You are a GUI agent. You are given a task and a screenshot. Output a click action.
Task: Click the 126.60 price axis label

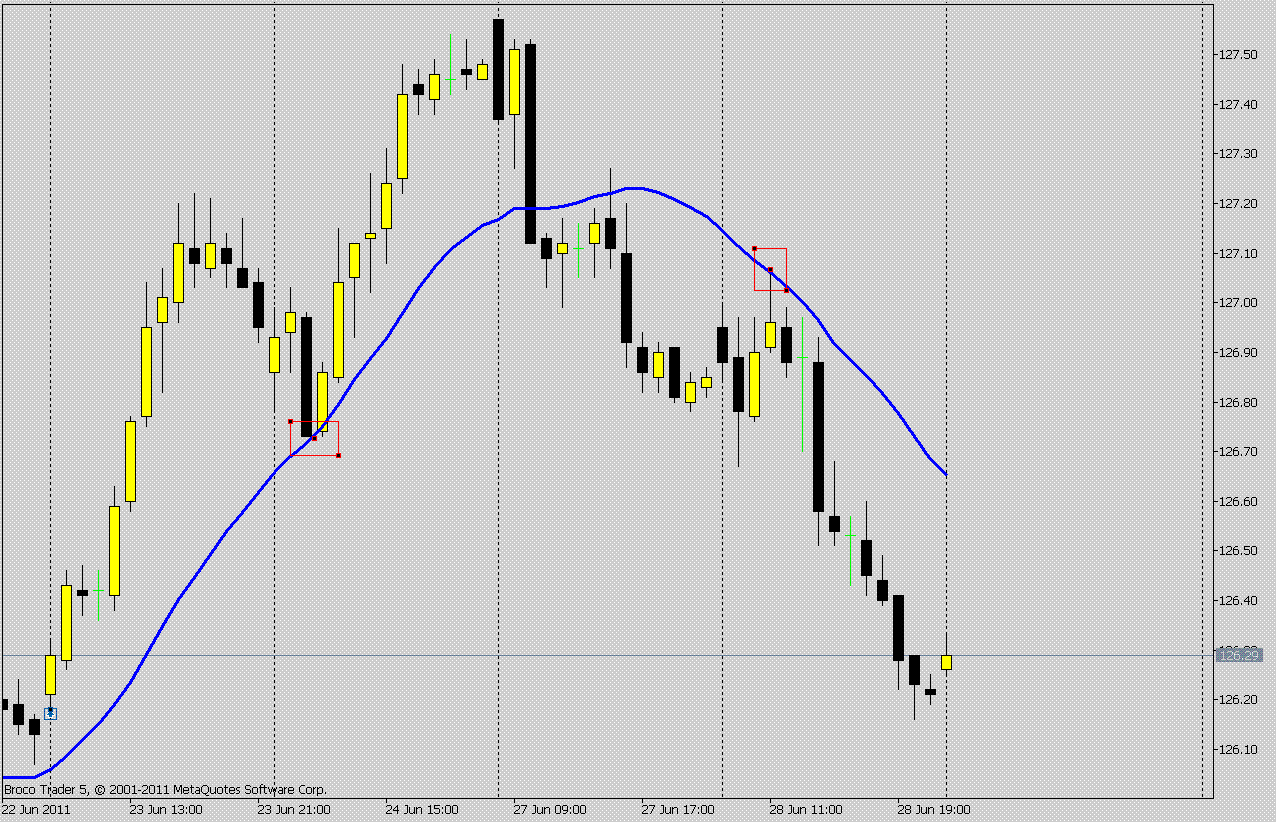(1237, 501)
